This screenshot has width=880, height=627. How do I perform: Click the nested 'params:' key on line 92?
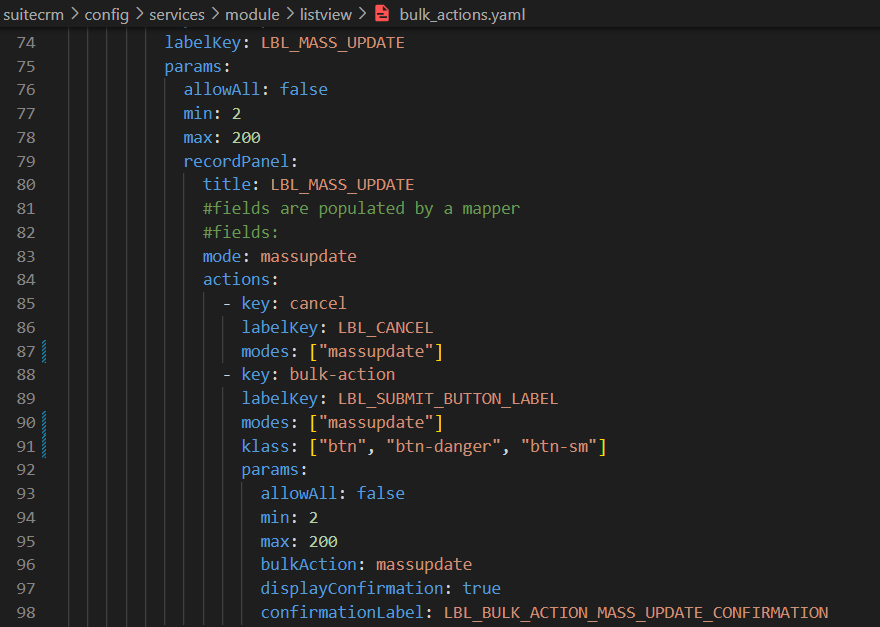pos(274,470)
